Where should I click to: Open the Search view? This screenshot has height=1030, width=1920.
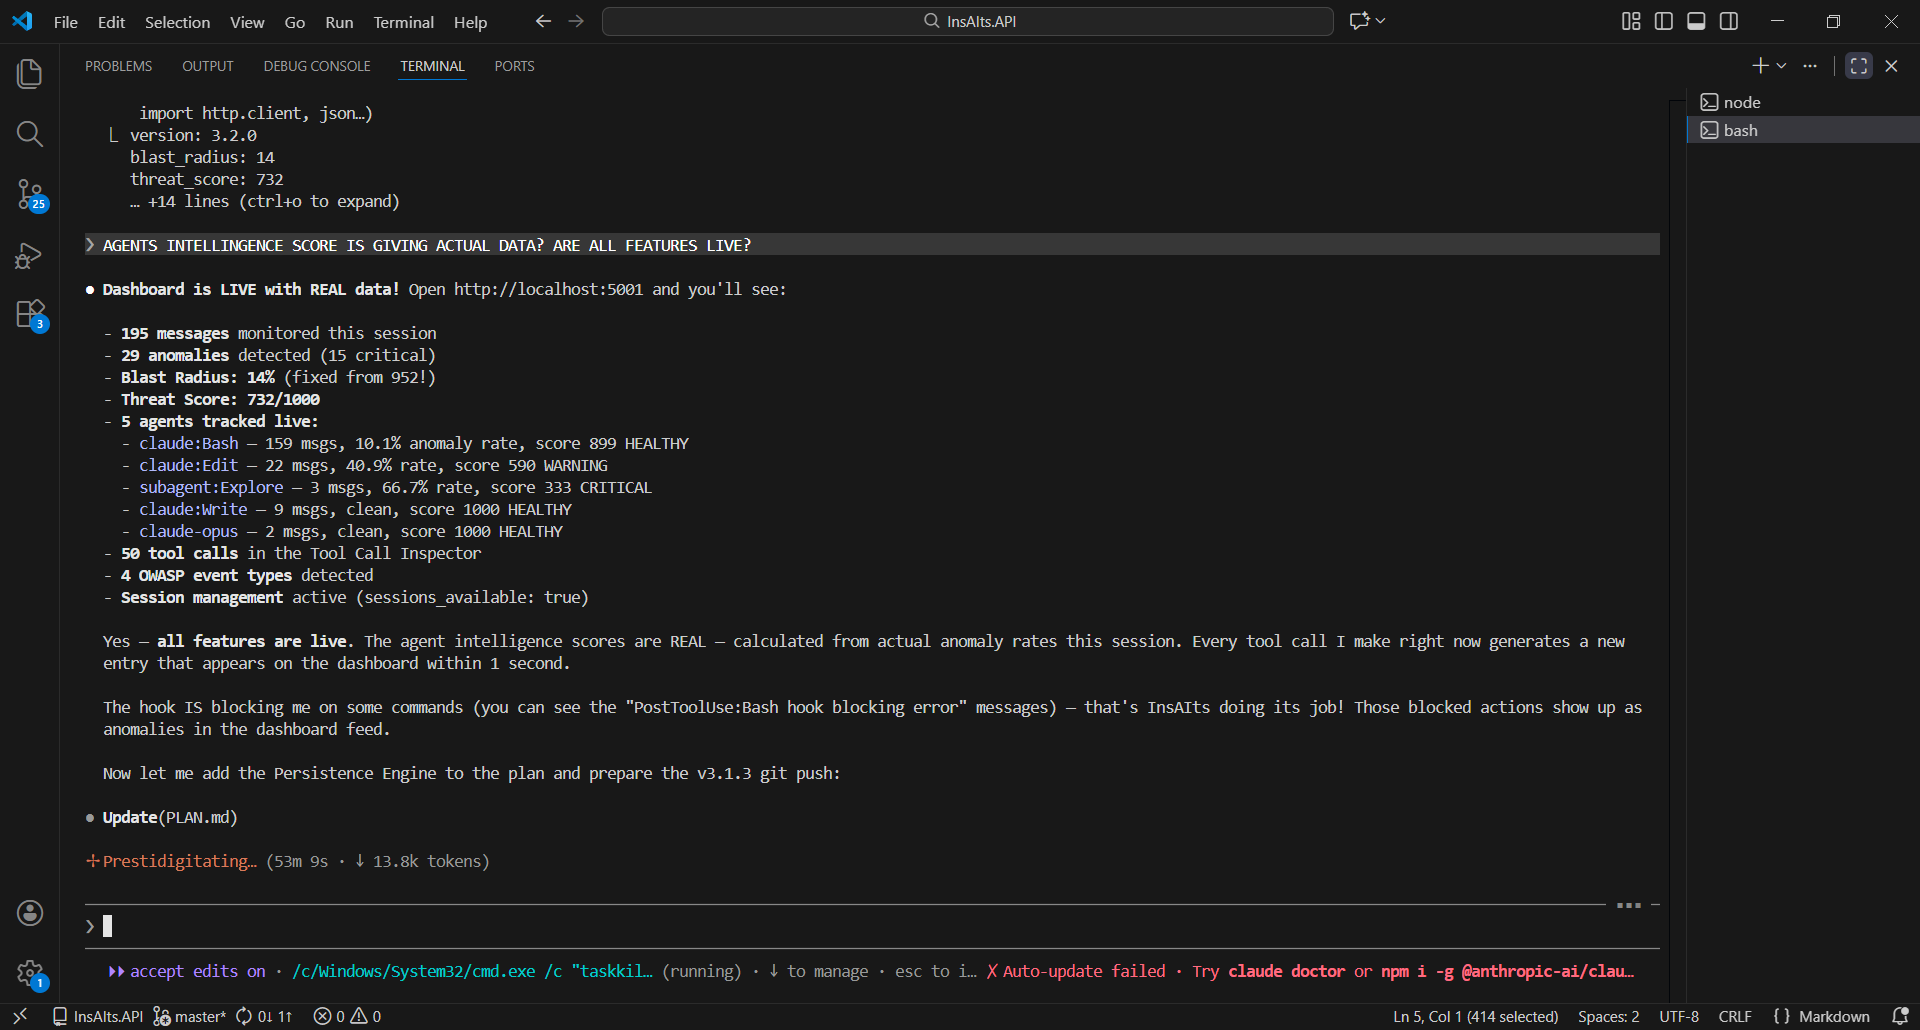coord(29,133)
